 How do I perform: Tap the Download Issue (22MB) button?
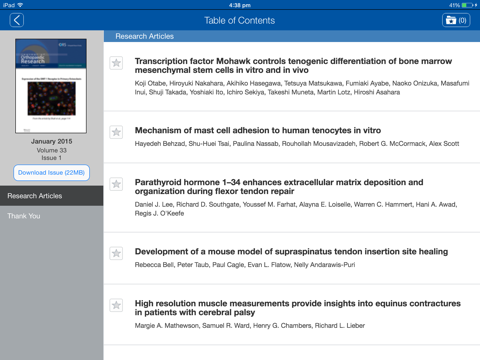pos(52,173)
